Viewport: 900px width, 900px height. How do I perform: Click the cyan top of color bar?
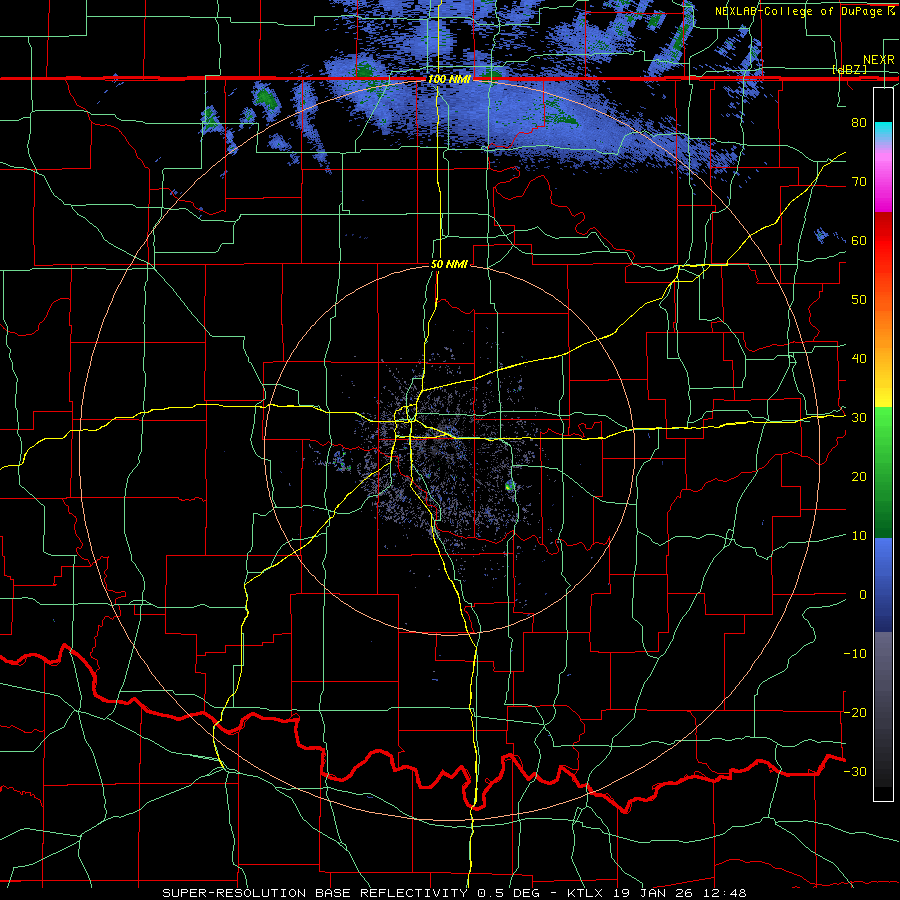click(883, 129)
